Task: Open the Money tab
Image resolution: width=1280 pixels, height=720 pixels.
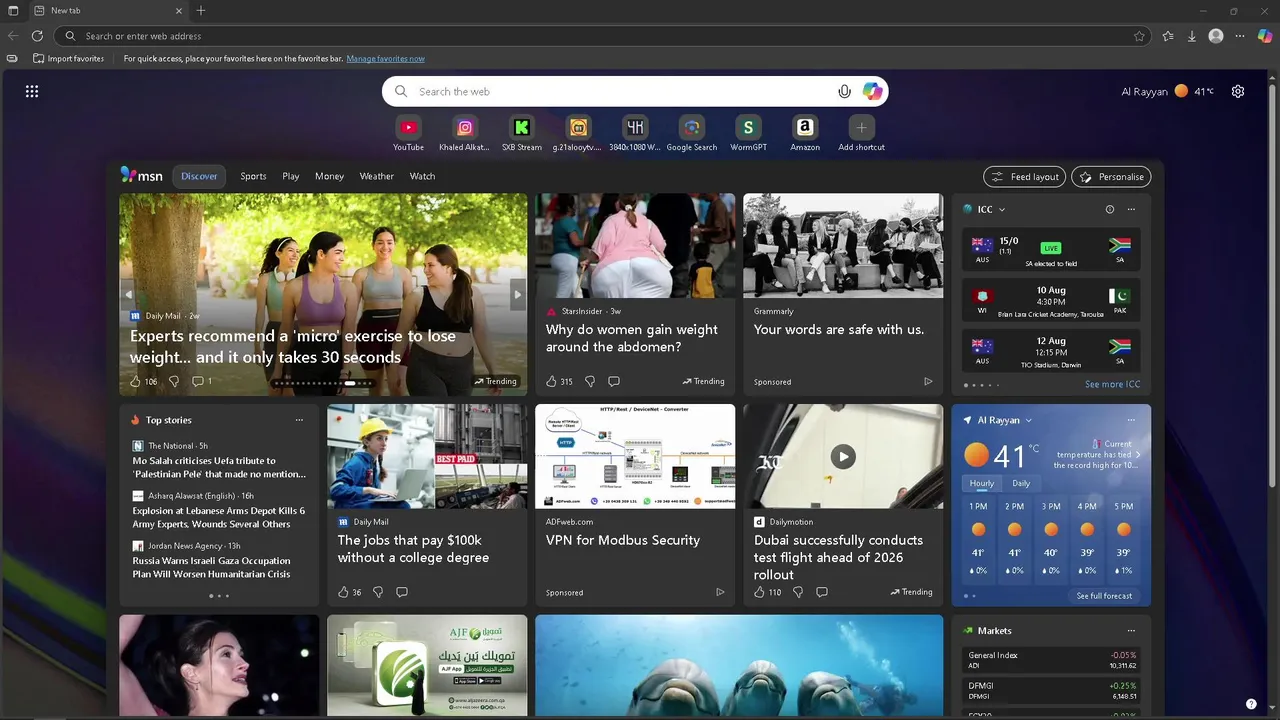Action: tap(329, 176)
